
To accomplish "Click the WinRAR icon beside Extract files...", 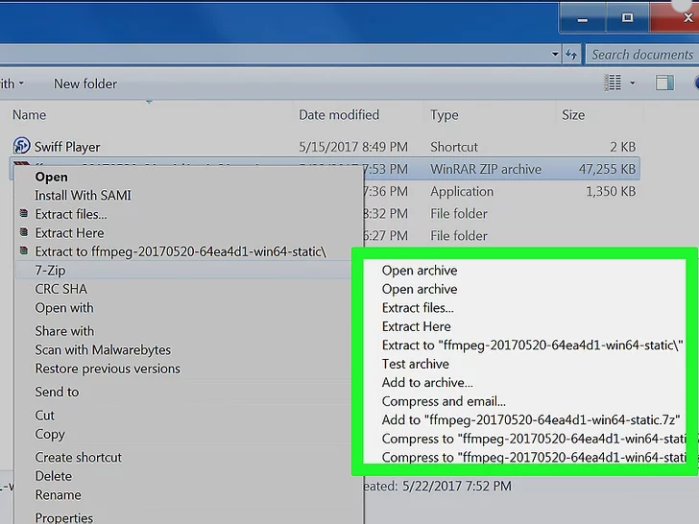I will point(24,214).
